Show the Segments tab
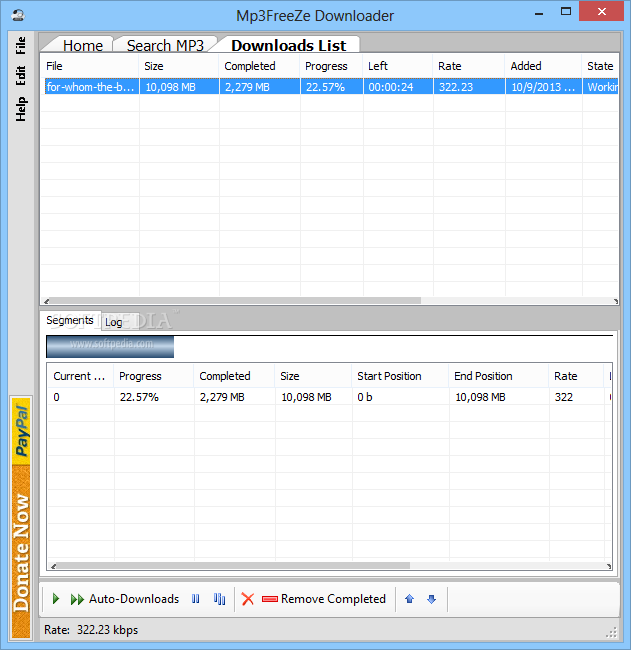631x650 pixels. click(70, 320)
